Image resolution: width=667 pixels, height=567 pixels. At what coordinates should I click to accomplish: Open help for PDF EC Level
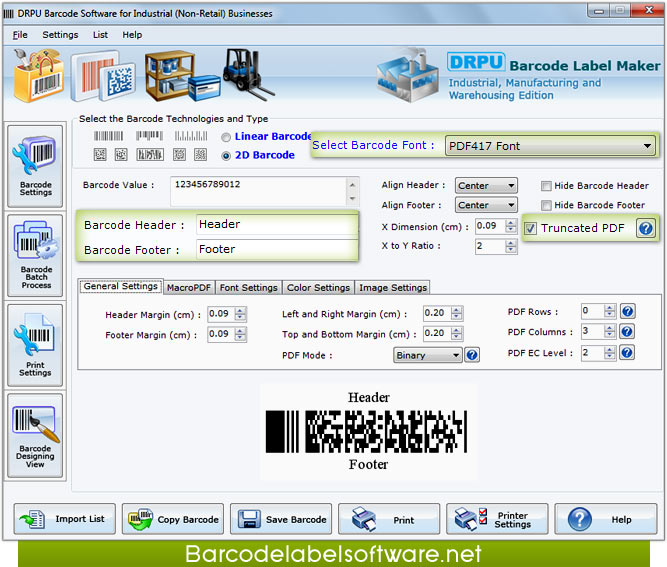coord(627,352)
